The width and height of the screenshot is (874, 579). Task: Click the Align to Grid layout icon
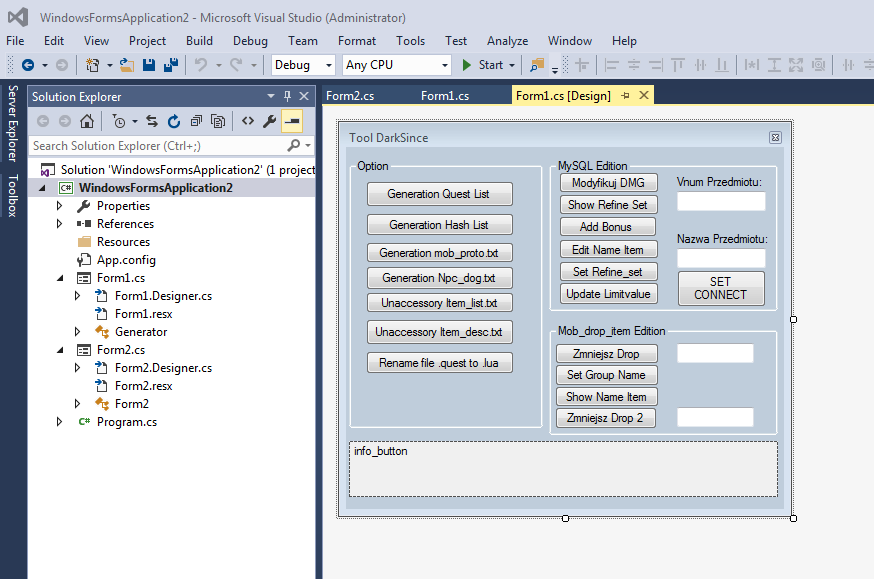(x=582, y=65)
